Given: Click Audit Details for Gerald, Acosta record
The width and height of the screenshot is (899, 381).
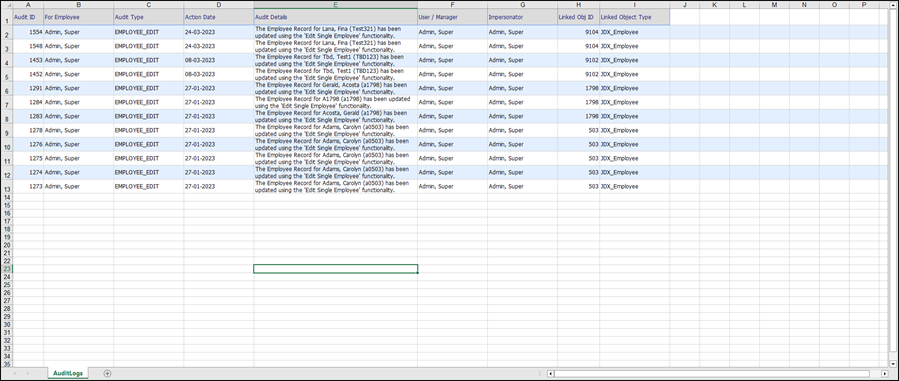Looking at the screenshot, I should pyautogui.click(x=335, y=88).
